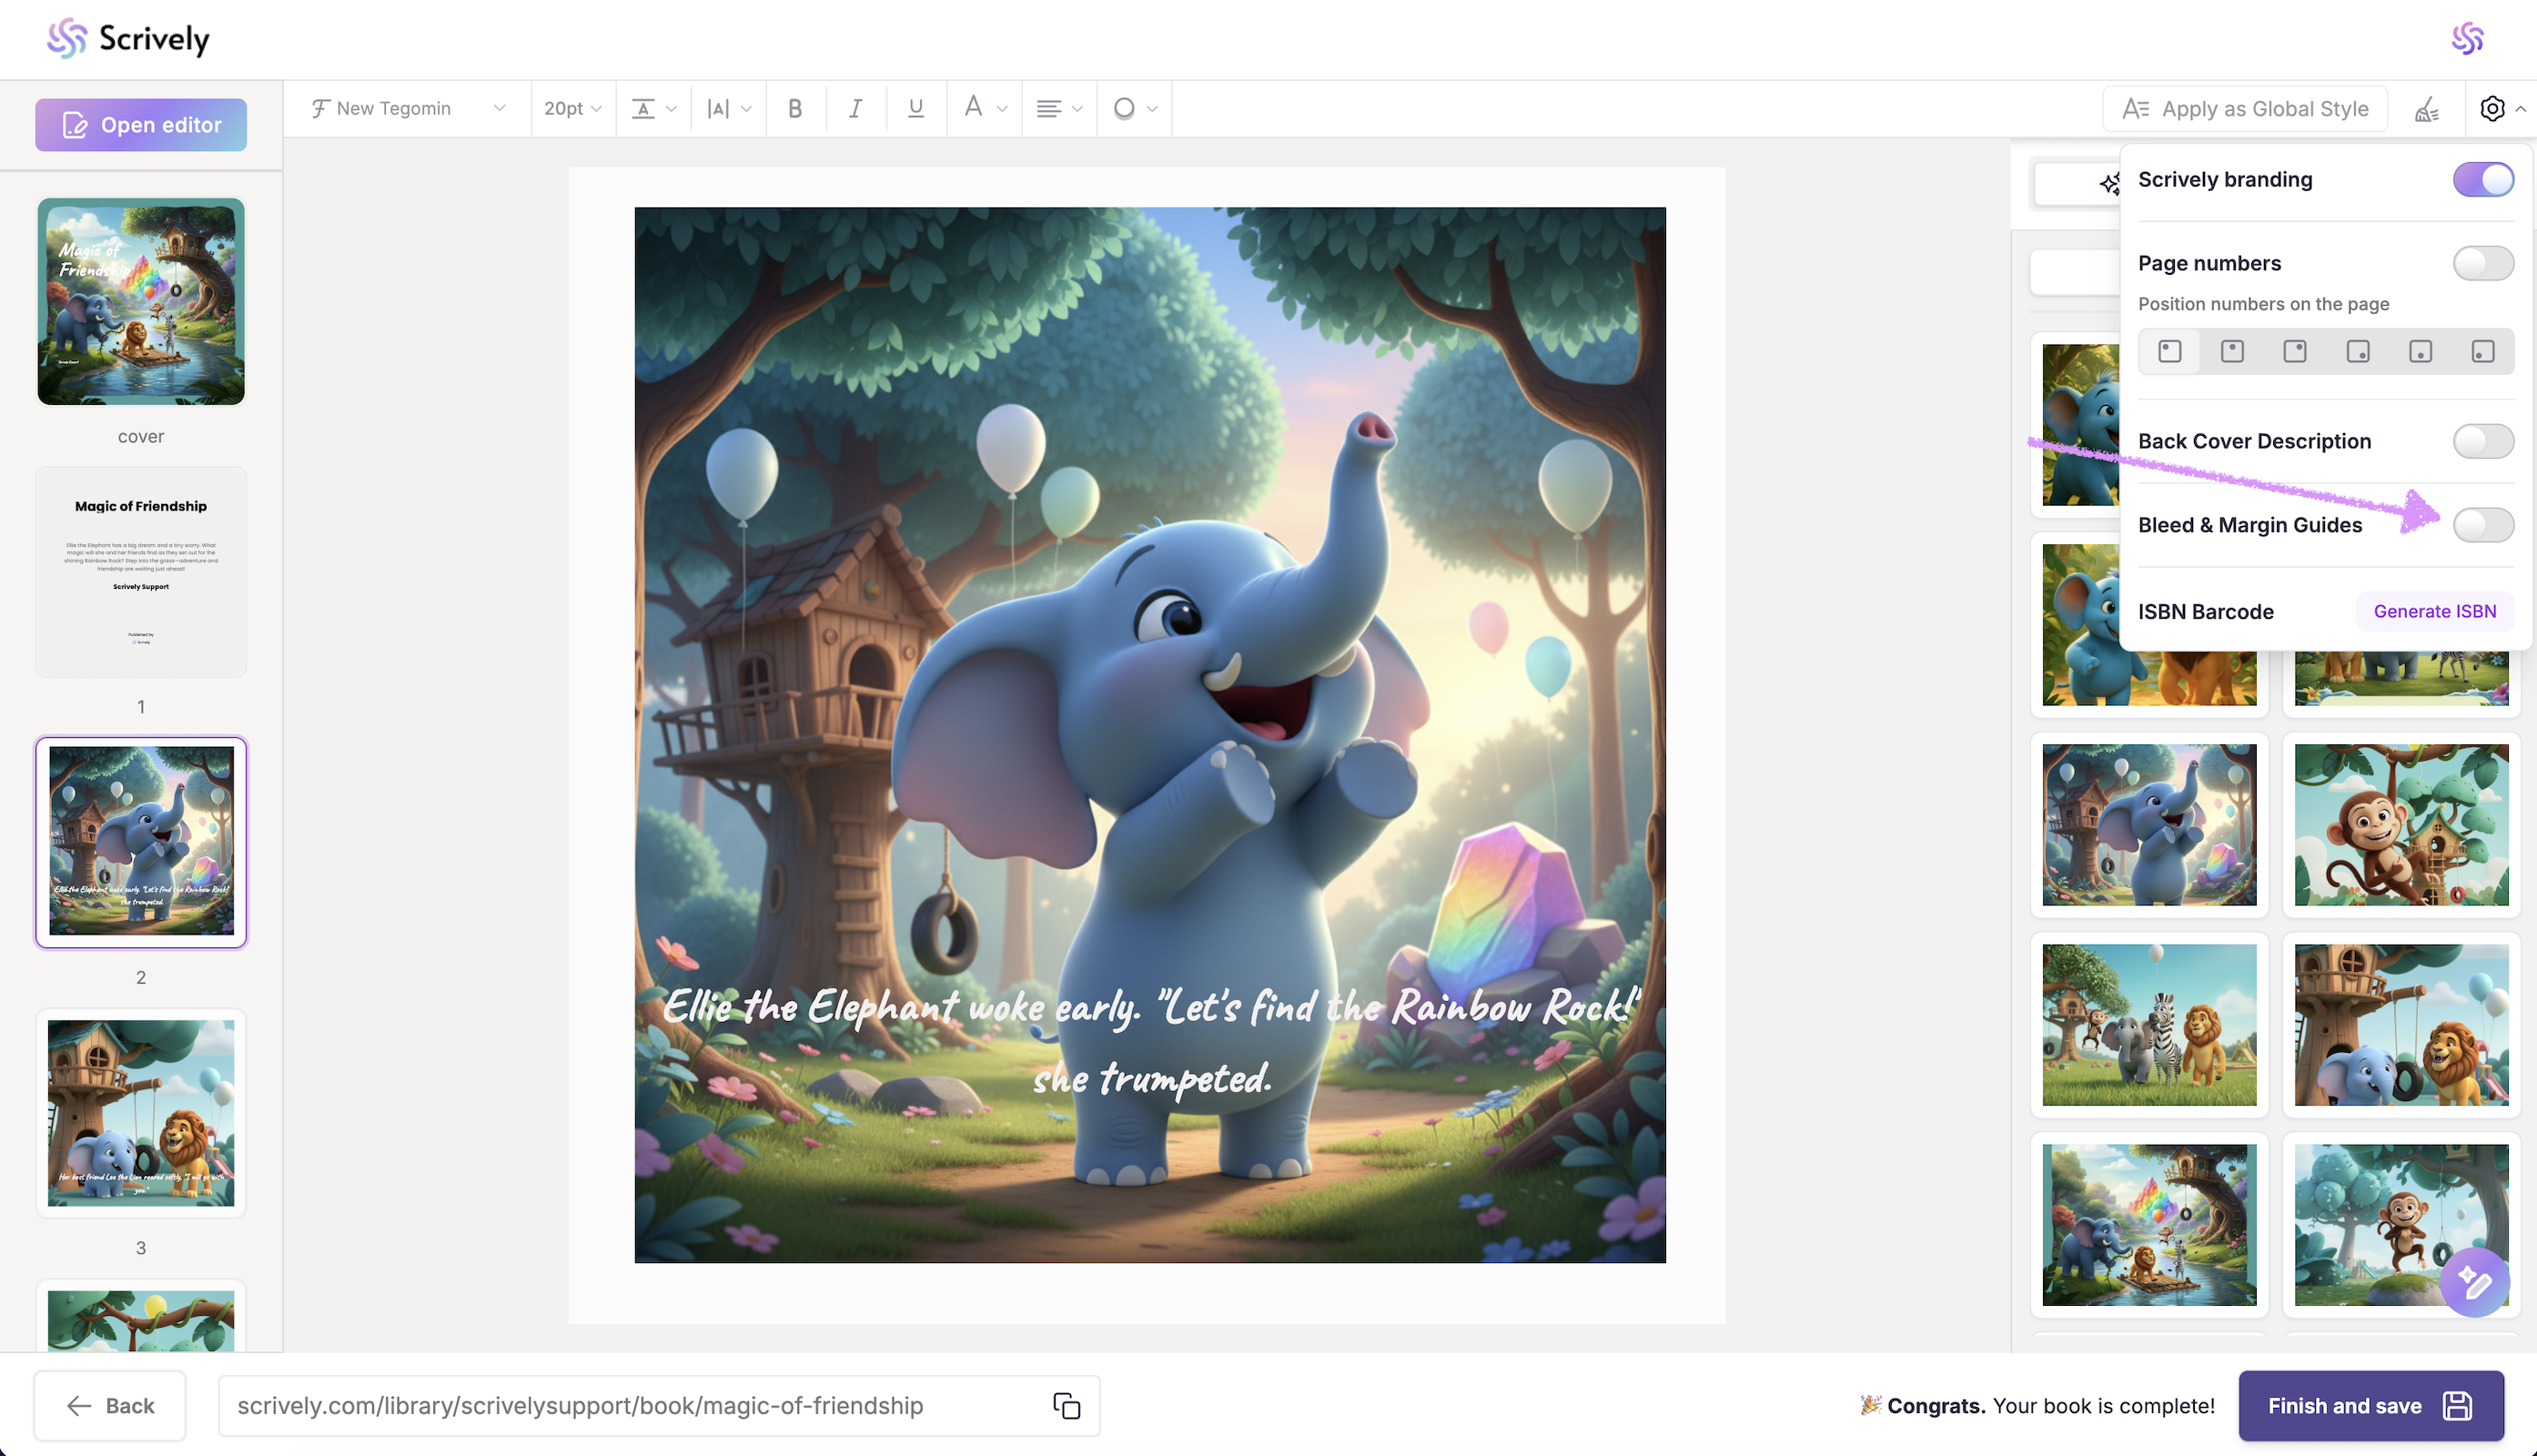2537x1456 pixels.
Task: Expand the text alignment dropdown
Action: [1059, 108]
